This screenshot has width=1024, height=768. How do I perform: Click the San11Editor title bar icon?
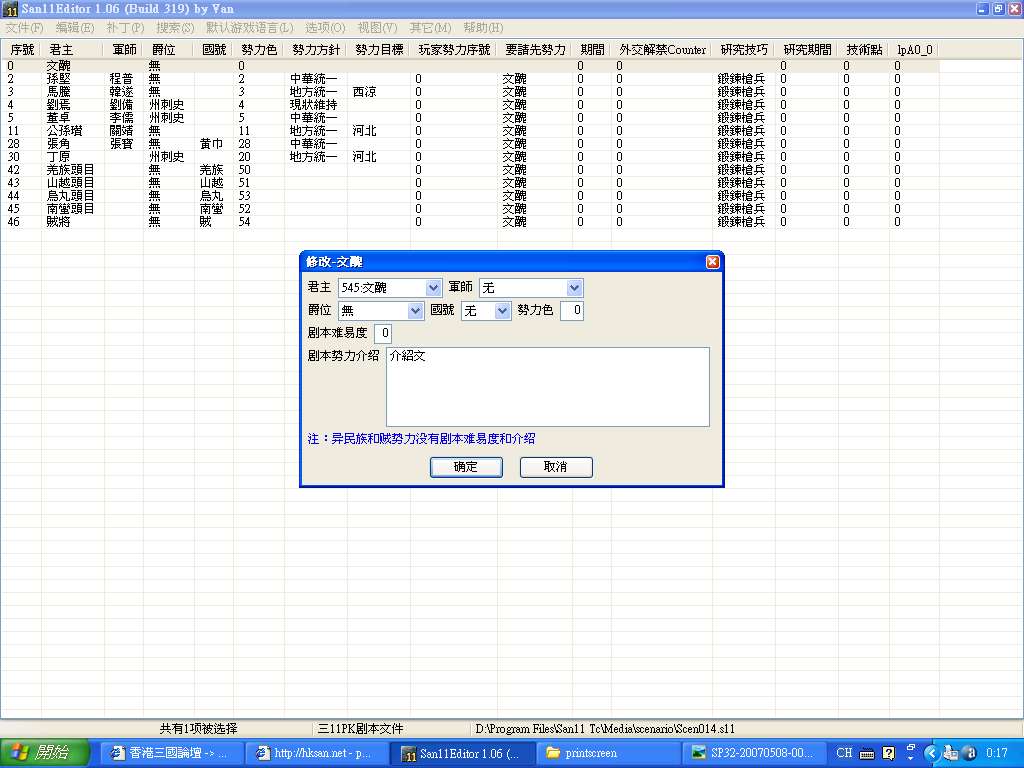click(x=10, y=9)
